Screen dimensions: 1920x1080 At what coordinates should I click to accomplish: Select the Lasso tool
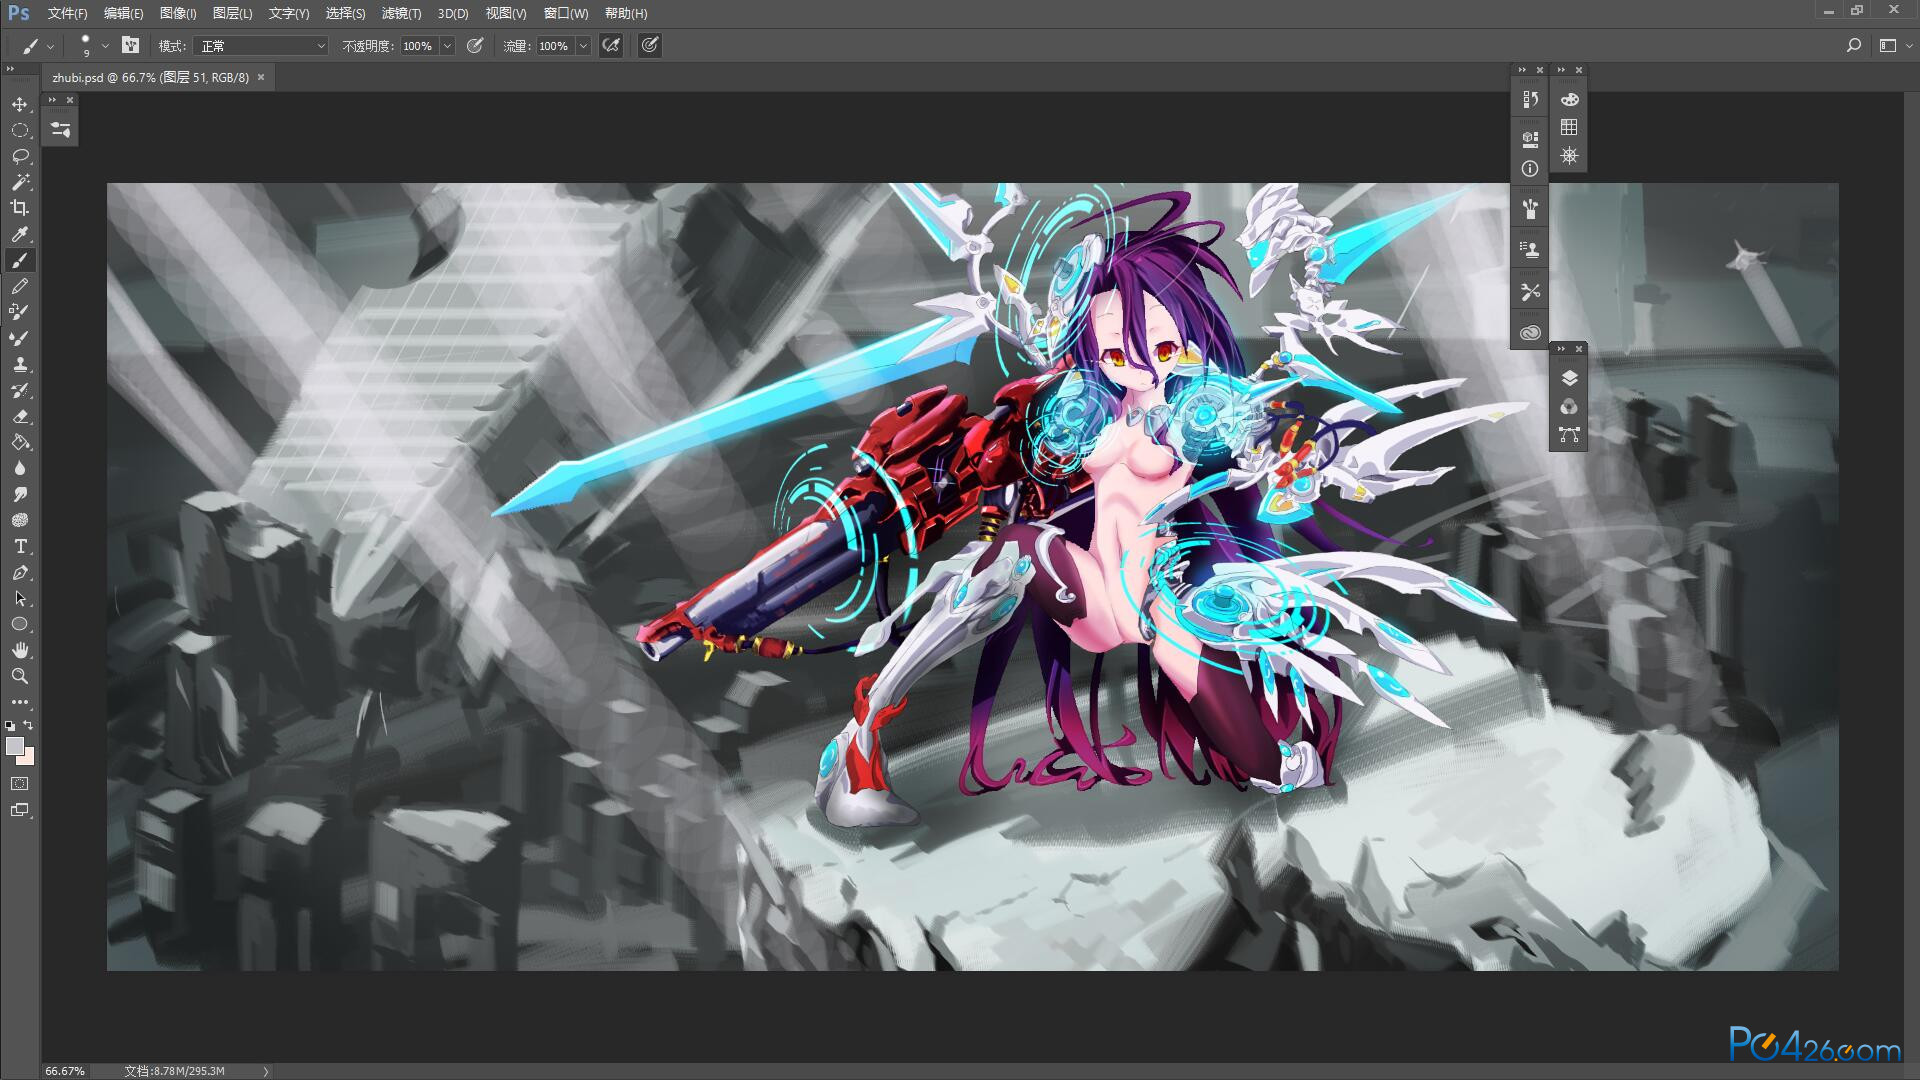point(20,156)
